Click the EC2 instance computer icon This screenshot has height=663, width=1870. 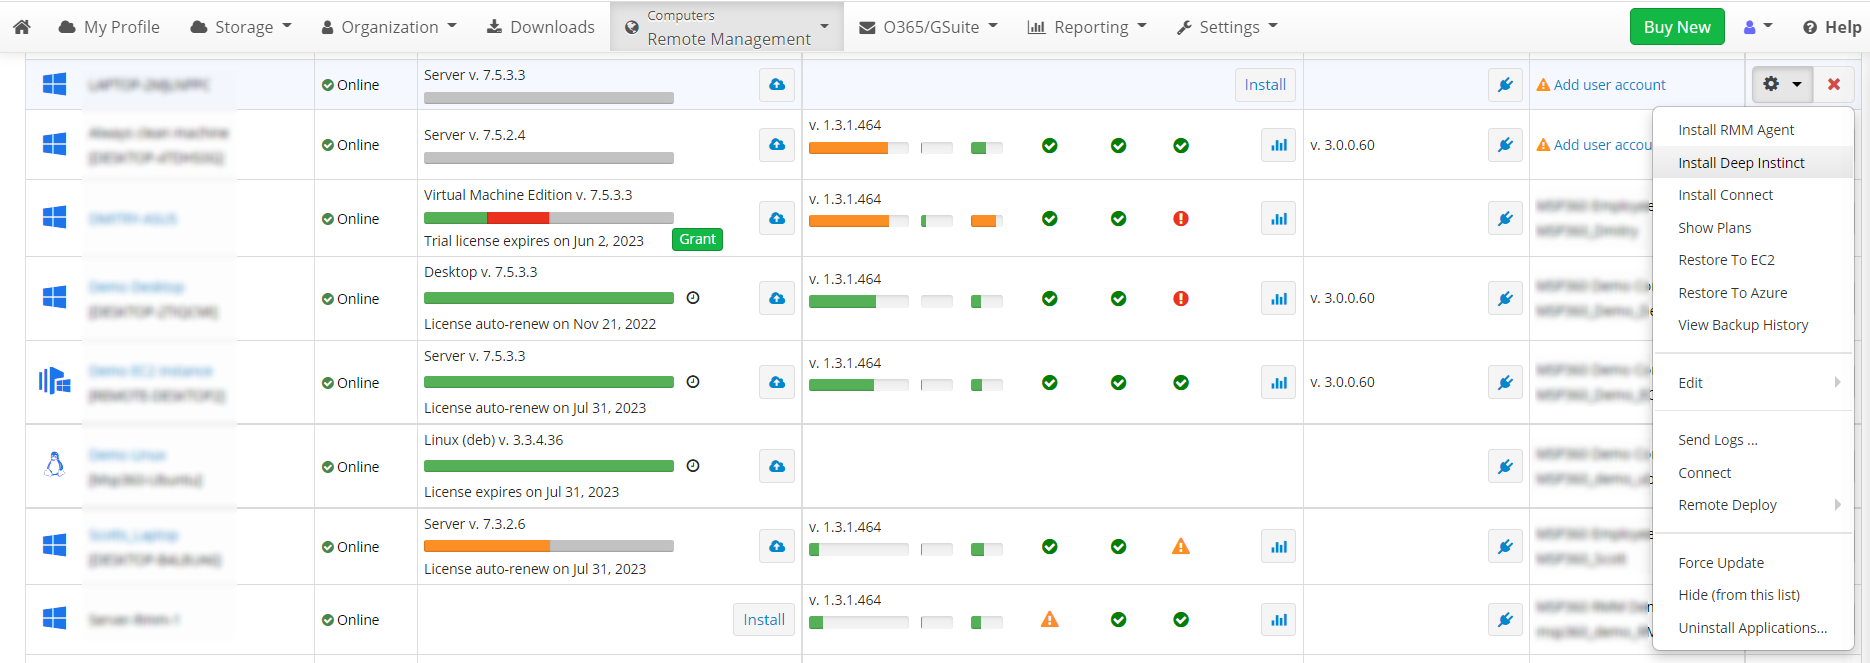[55, 381]
